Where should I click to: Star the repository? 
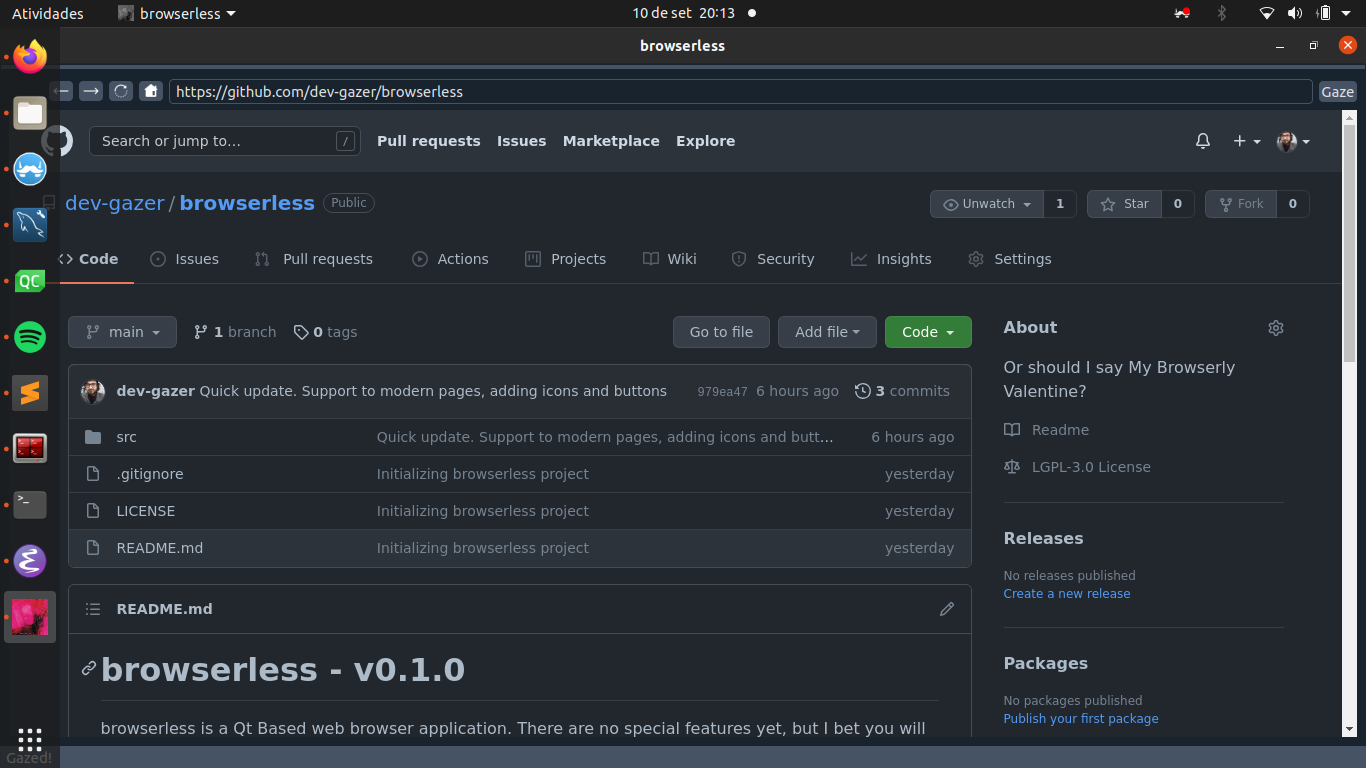click(x=1124, y=204)
